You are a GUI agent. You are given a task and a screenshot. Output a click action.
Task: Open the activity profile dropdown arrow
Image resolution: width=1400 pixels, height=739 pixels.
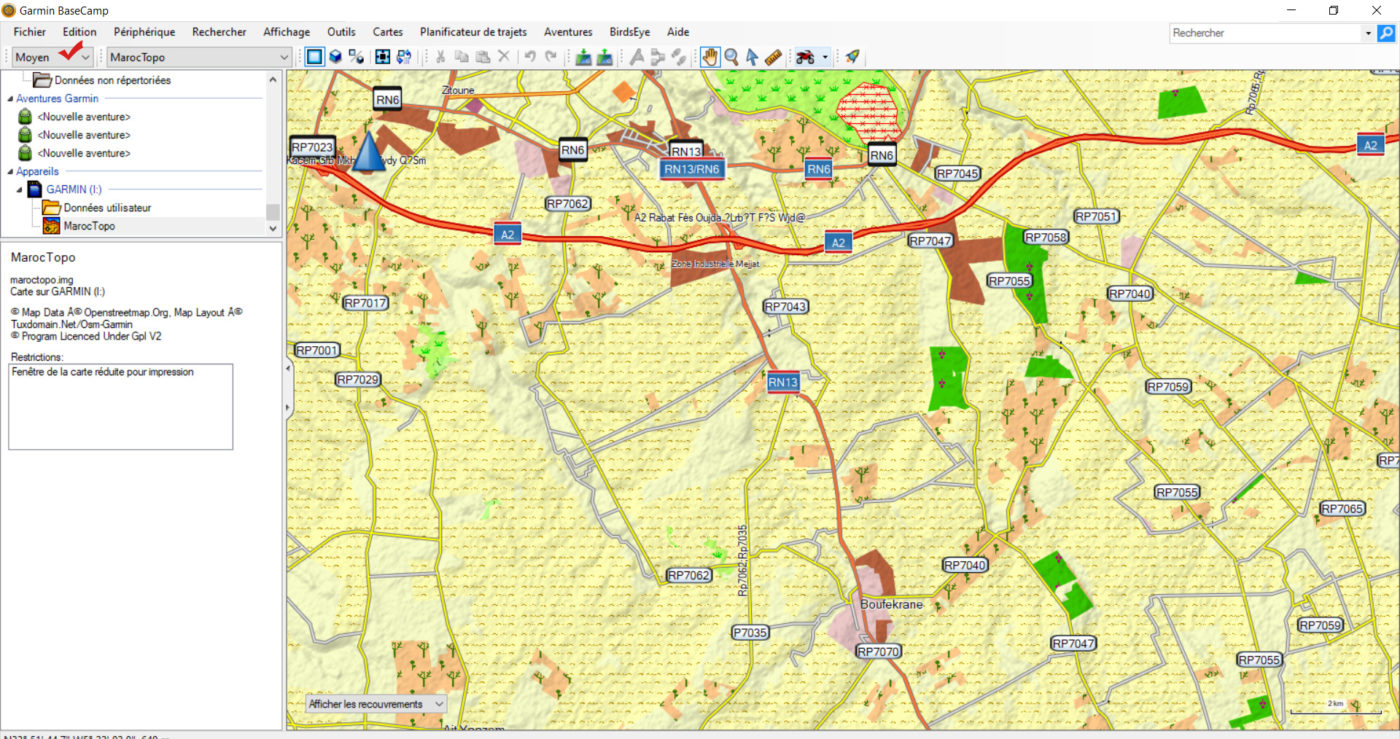(x=825, y=57)
